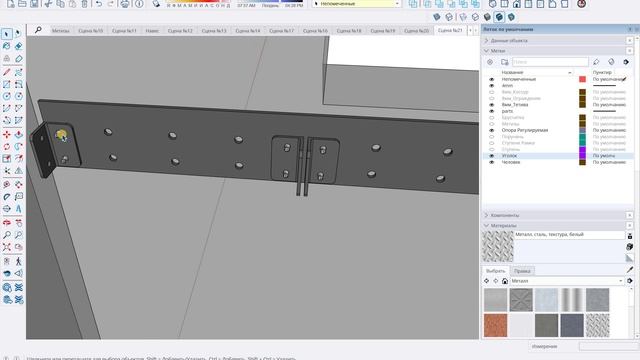The height and width of the screenshot is (360, 640).
Task: Open the Выбрать materials tab
Action: pos(496,271)
